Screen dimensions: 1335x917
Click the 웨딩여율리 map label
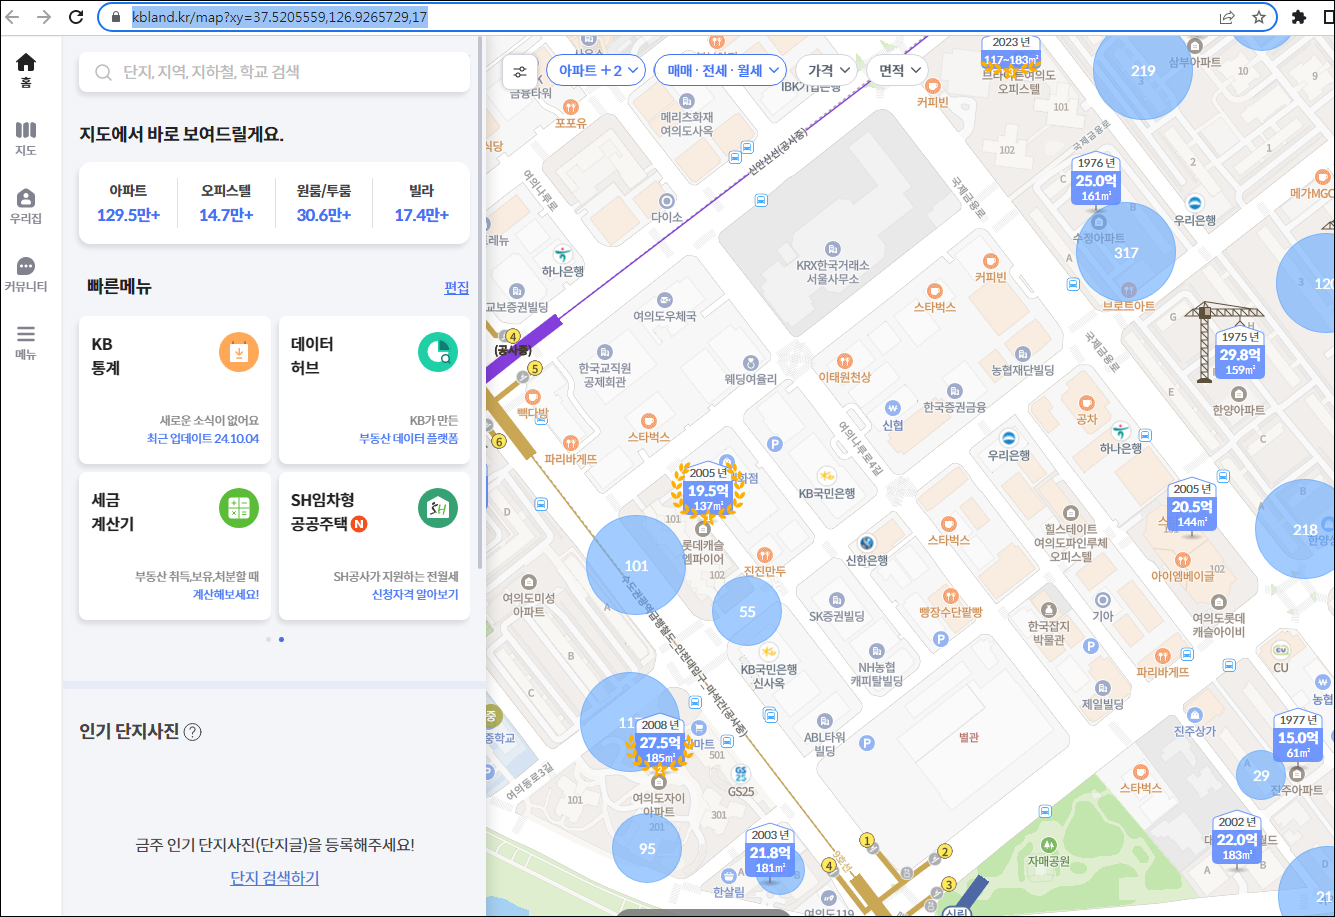pos(751,379)
